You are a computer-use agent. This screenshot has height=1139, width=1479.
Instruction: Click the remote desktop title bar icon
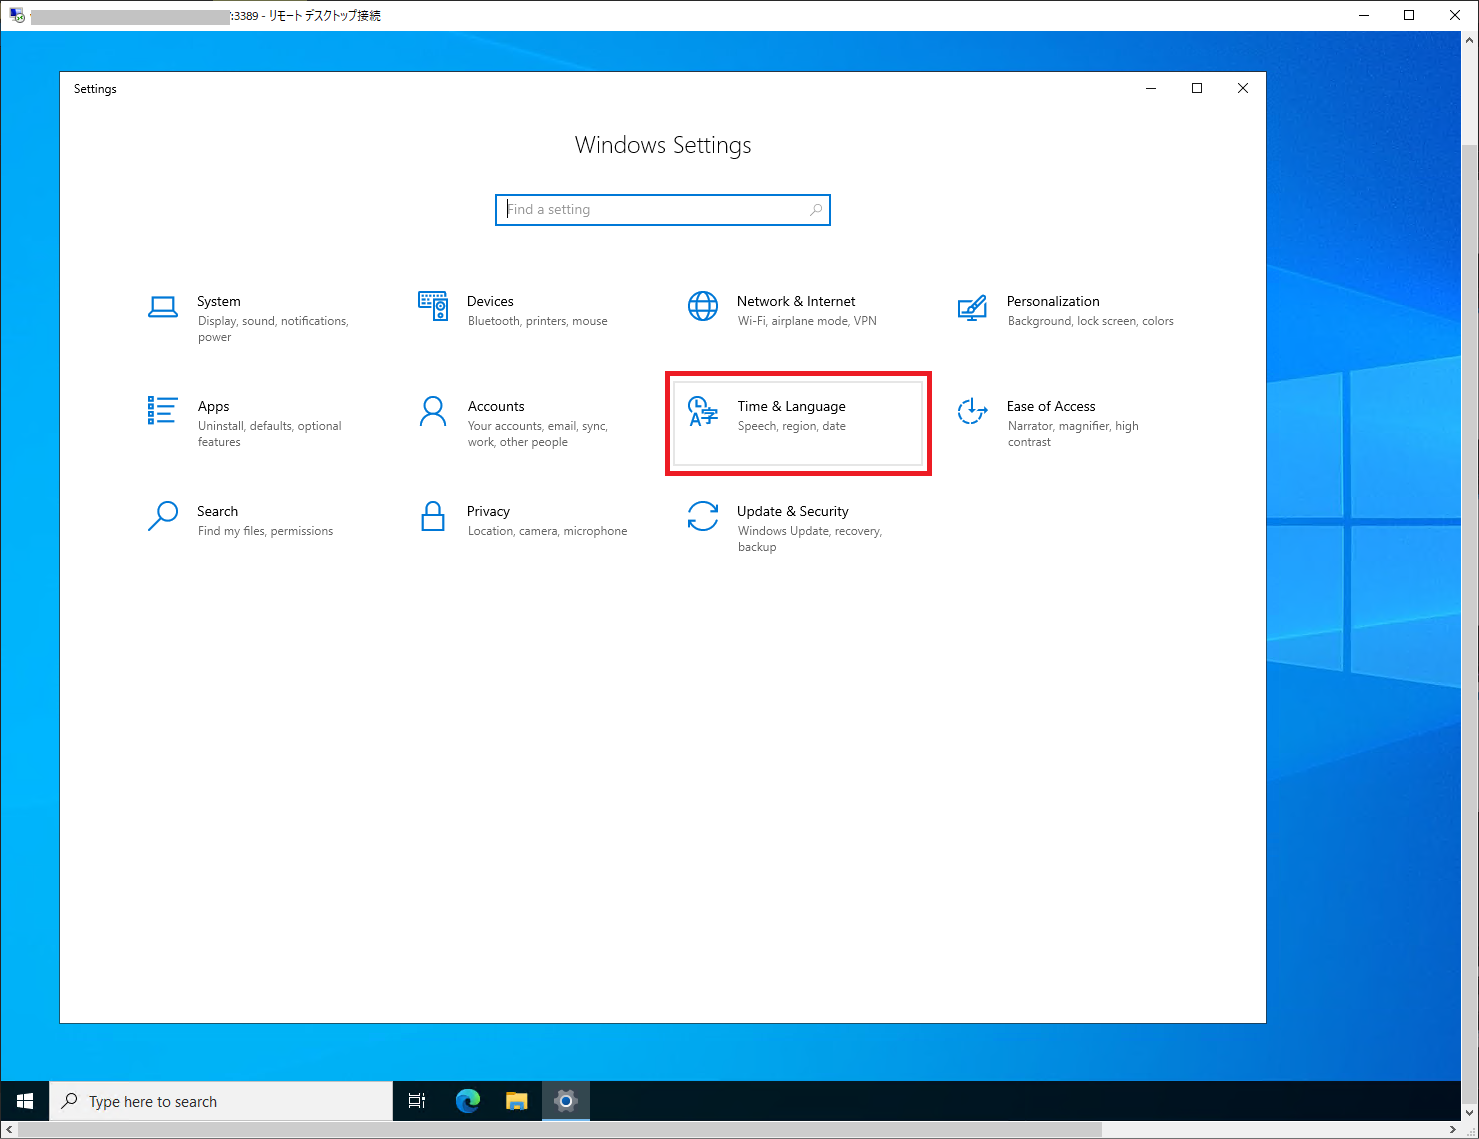(x=17, y=15)
